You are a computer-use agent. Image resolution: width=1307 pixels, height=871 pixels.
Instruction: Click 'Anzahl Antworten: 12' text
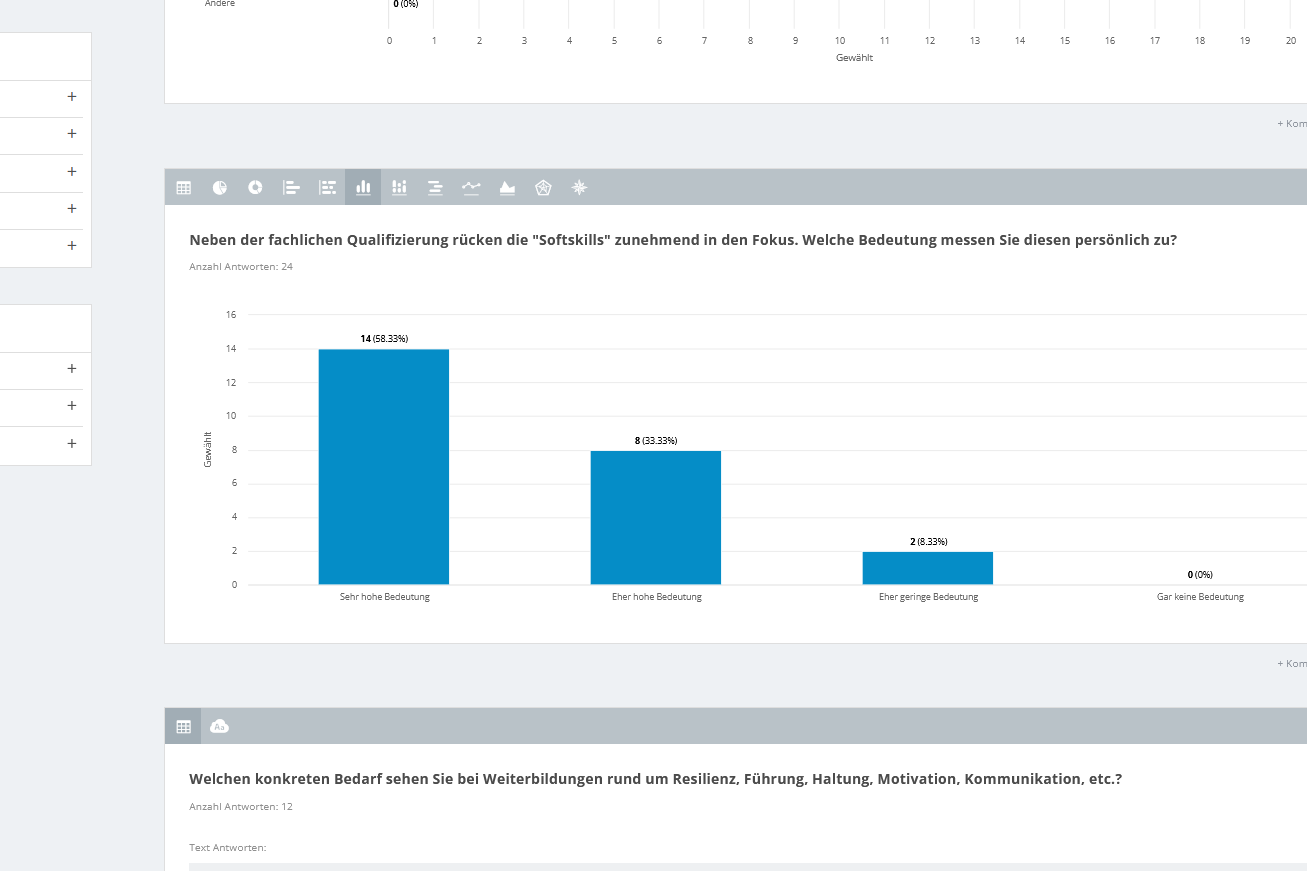tap(241, 807)
